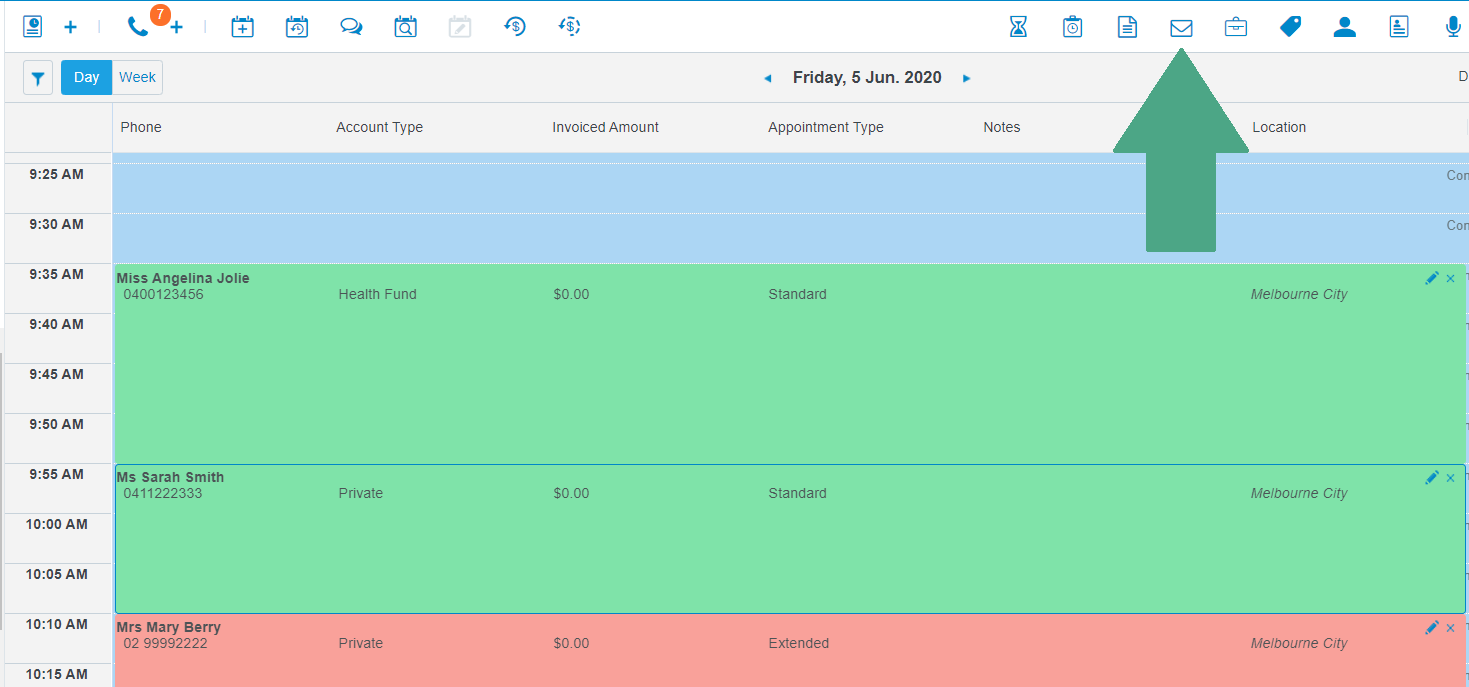The height and width of the screenshot is (687, 1469).
Task: Select the chat bubbles messaging icon
Action: [351, 26]
